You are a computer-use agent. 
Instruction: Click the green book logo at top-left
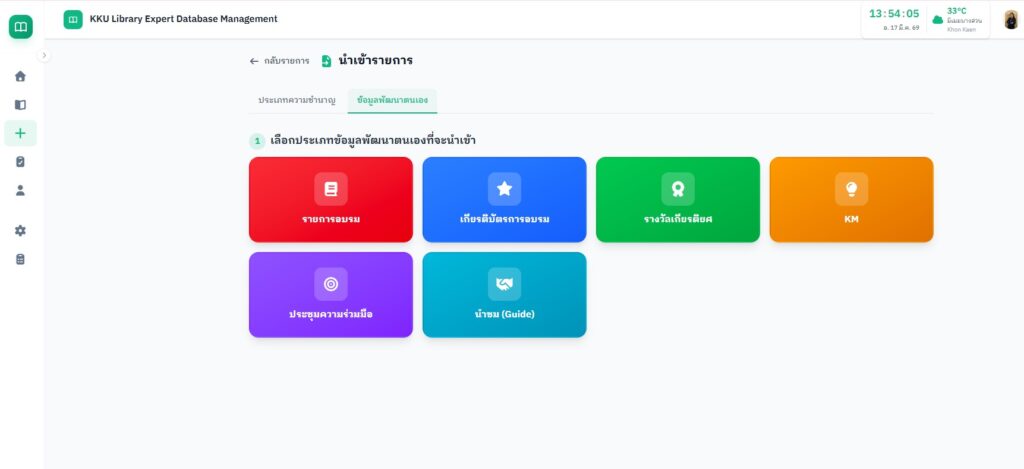(x=20, y=27)
